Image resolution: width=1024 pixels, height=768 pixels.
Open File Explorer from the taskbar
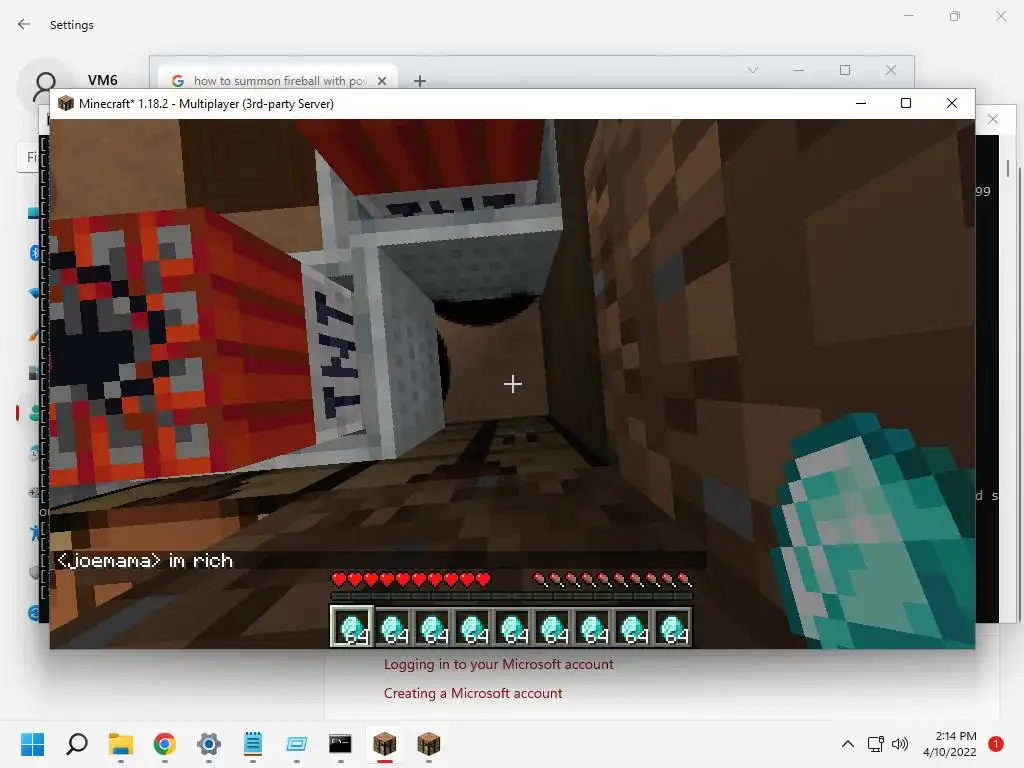tap(121, 744)
